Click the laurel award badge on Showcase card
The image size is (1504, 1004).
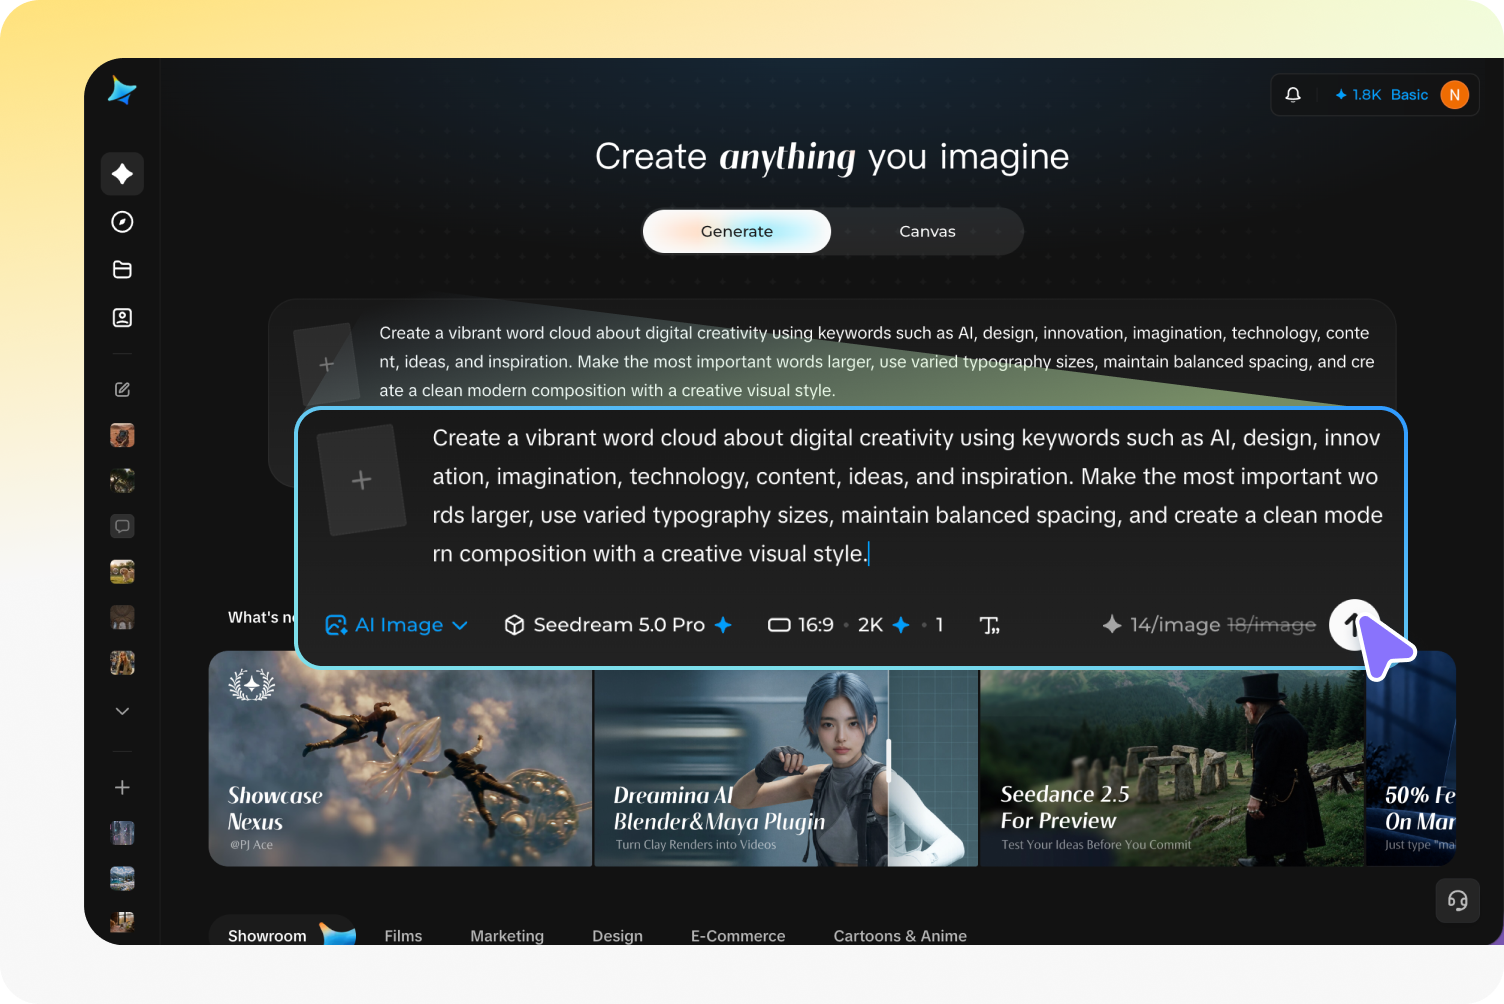coord(251,684)
